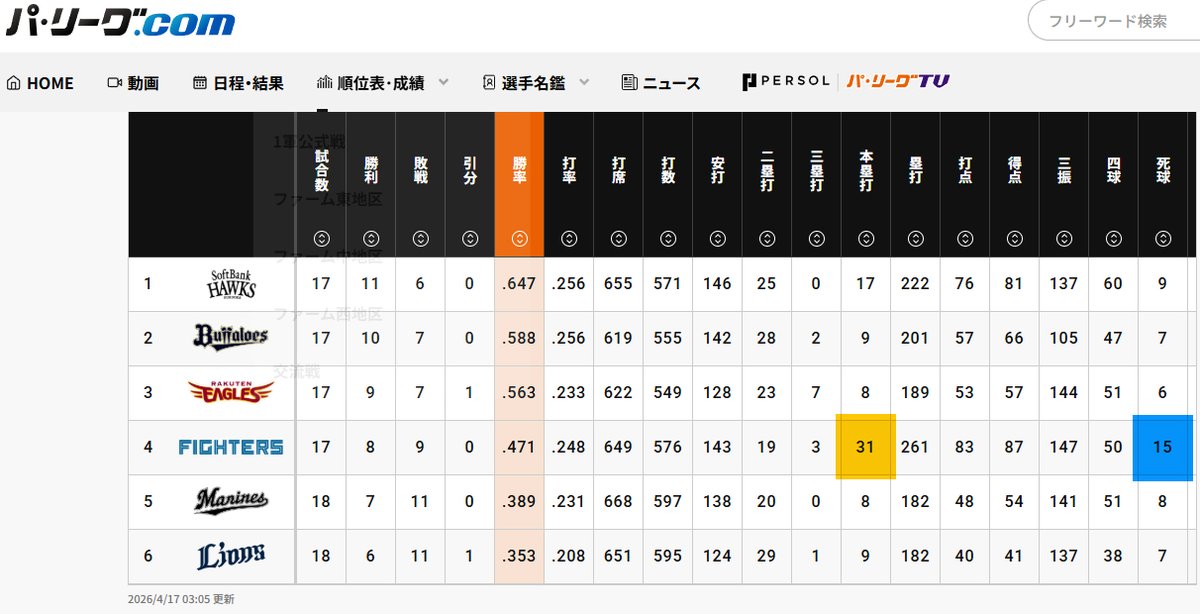Open Lions team logo
Image resolution: width=1200 pixels, height=614 pixels.
point(231,555)
